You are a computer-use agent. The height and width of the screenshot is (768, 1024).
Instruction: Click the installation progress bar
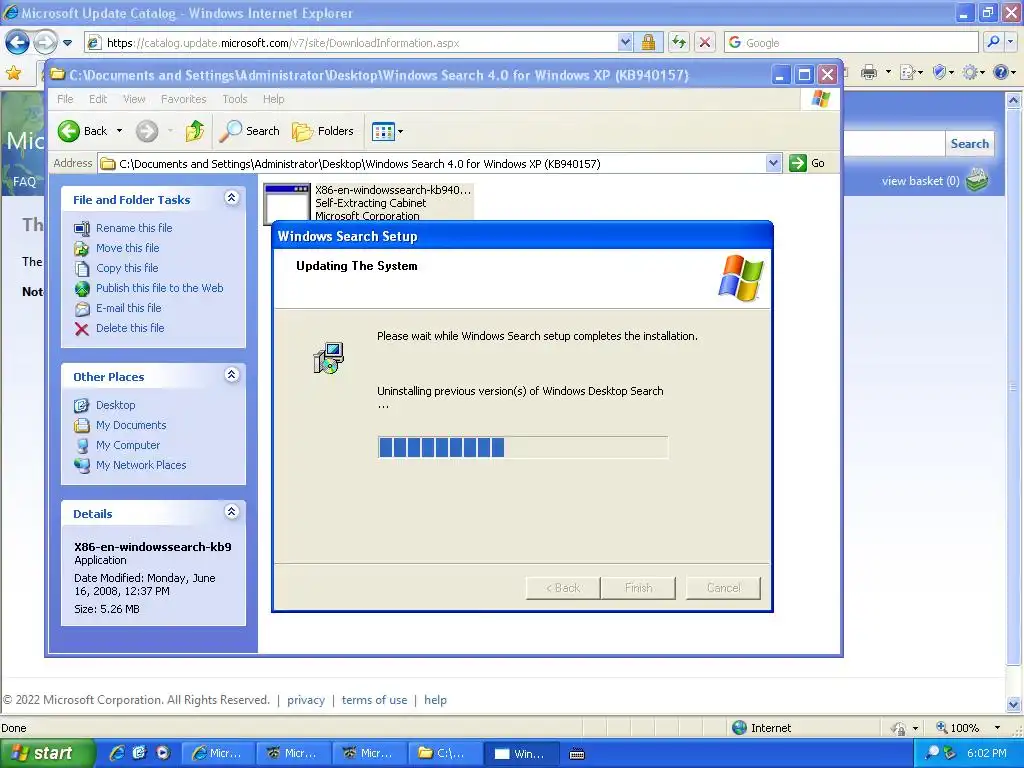pyautogui.click(x=522, y=447)
